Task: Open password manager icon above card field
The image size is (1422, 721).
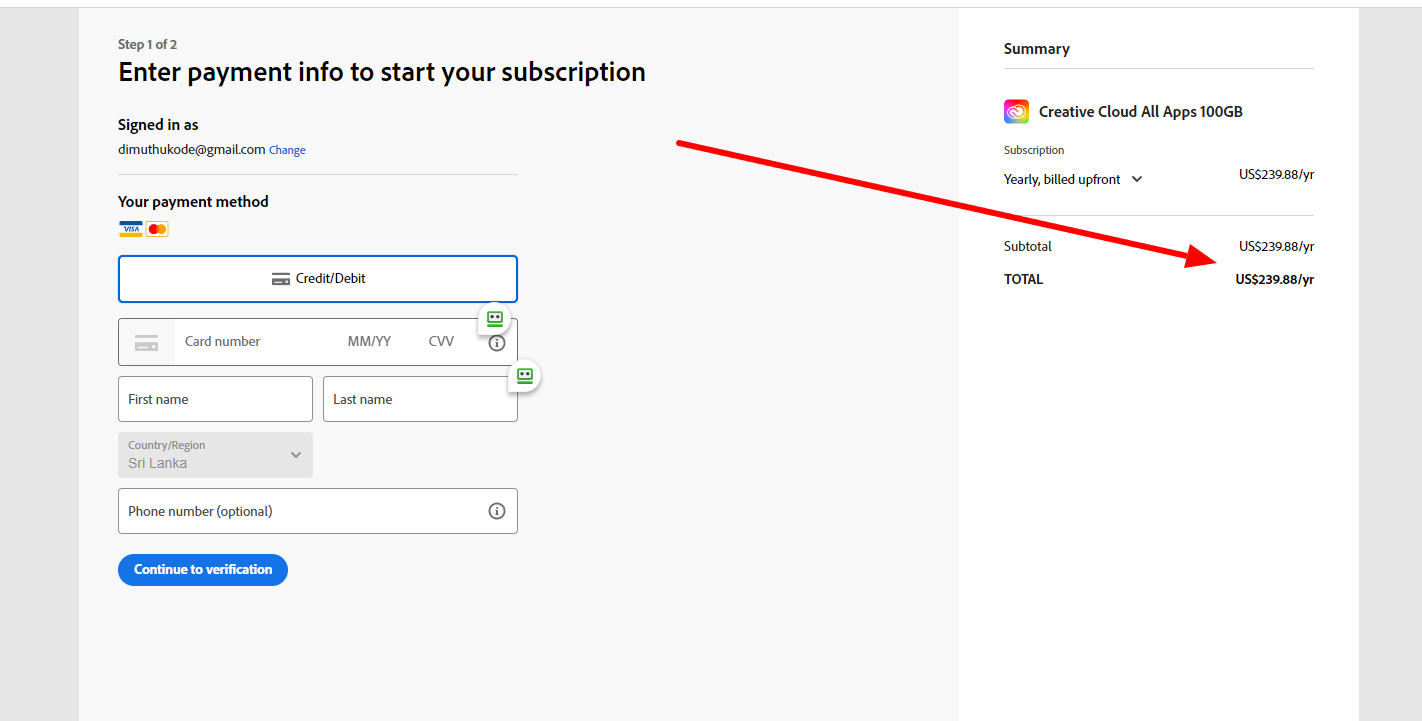Action: [x=494, y=319]
